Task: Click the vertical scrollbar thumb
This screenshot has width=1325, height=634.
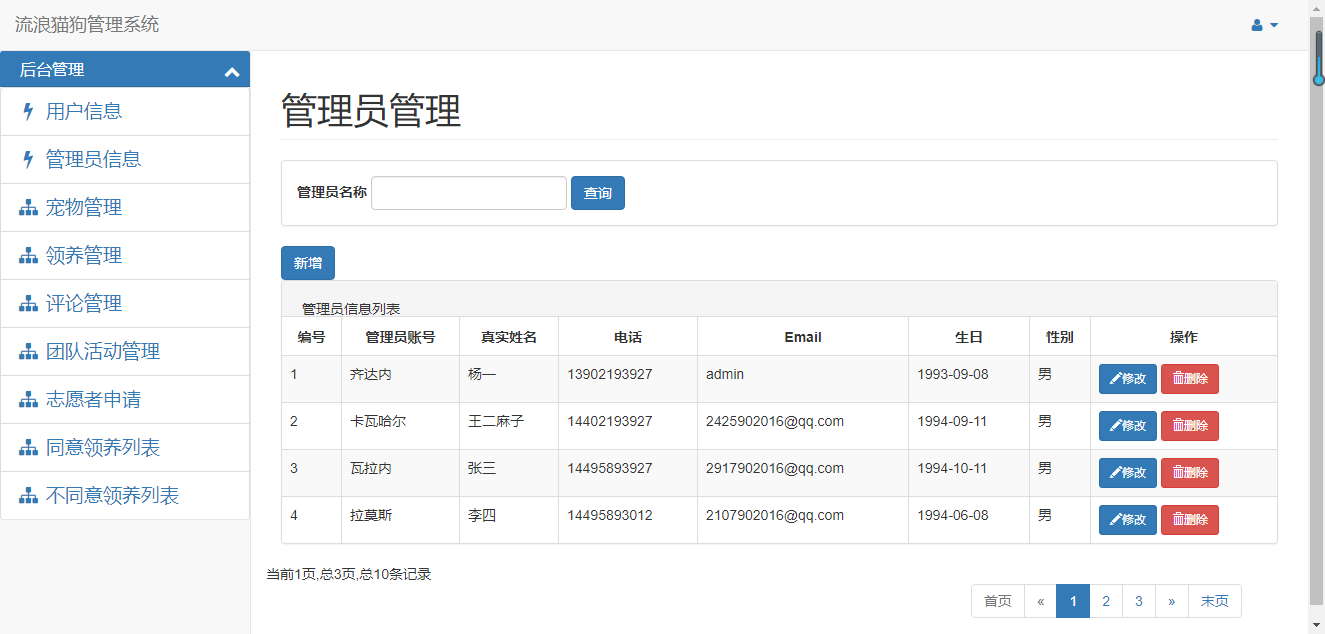Action: coord(1317,313)
